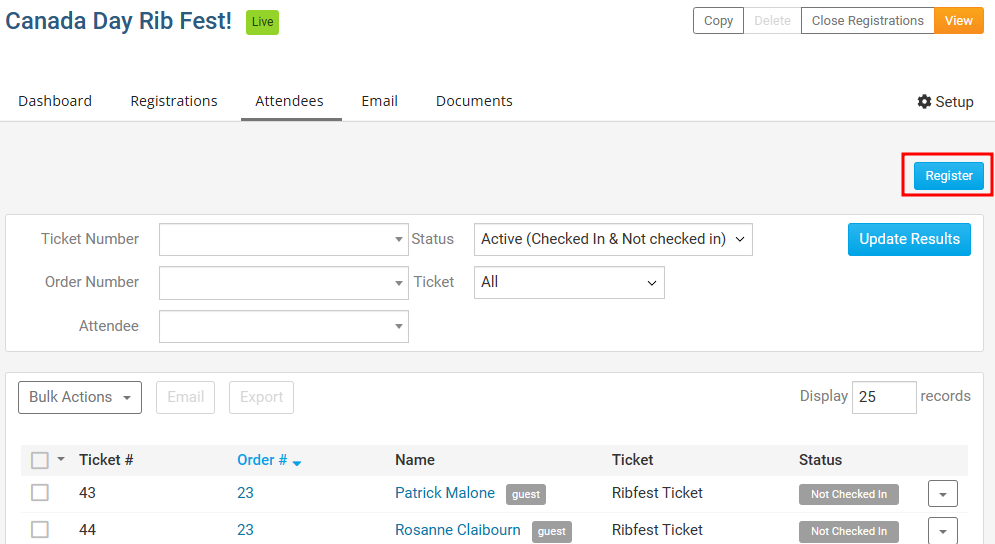Open row actions arrow for Rosanne Claibourn
995x544 pixels.
[943, 531]
